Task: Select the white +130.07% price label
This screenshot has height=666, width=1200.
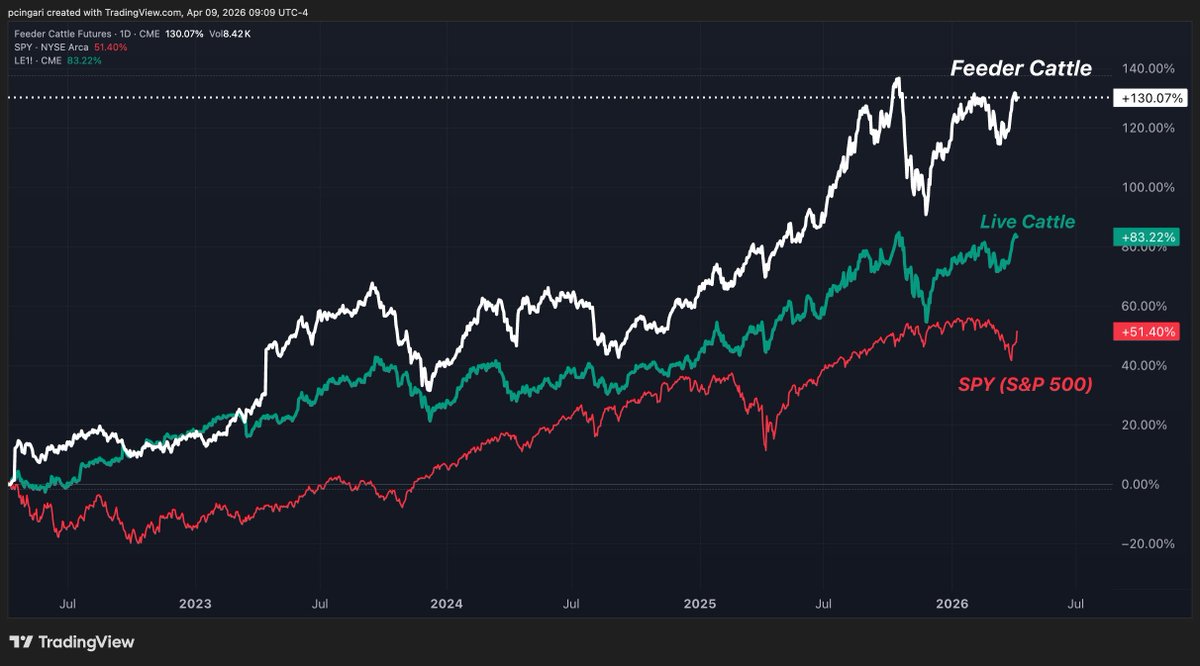Action: (1149, 98)
